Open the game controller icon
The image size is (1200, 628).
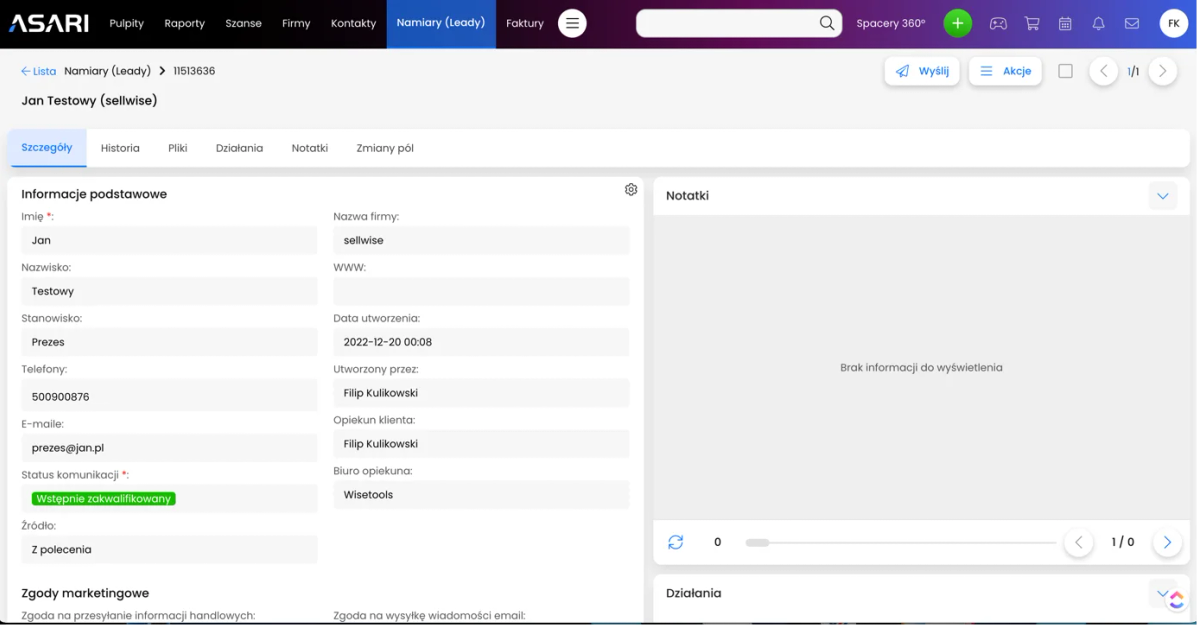998,23
